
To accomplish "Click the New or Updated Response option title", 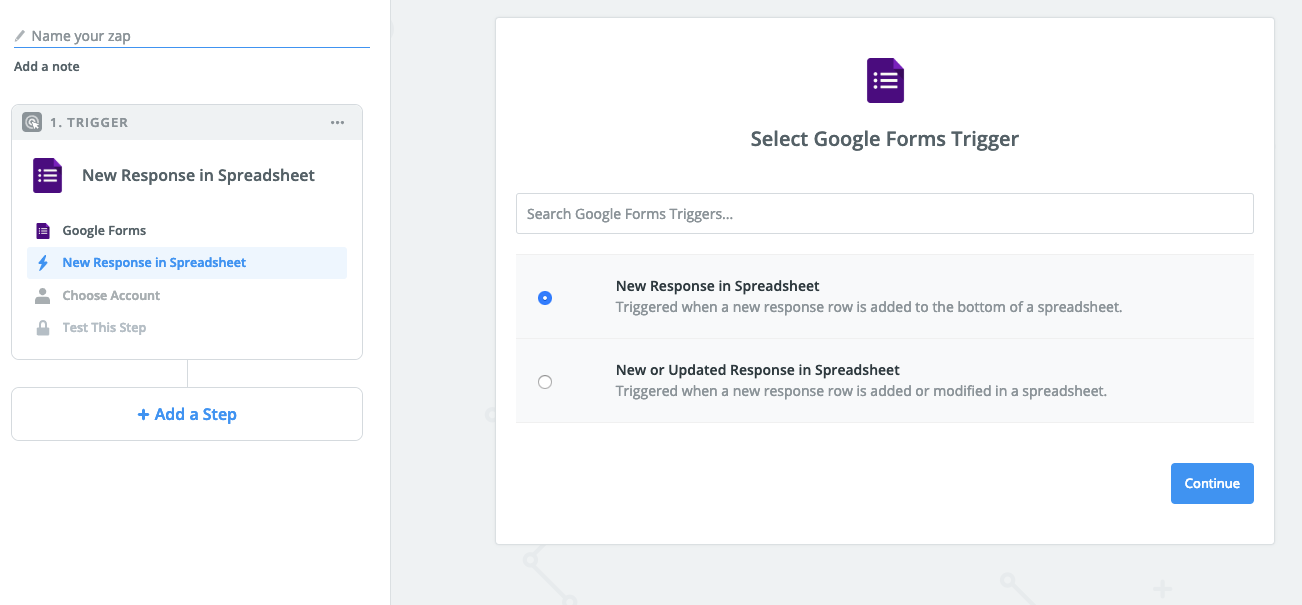I will coord(758,370).
